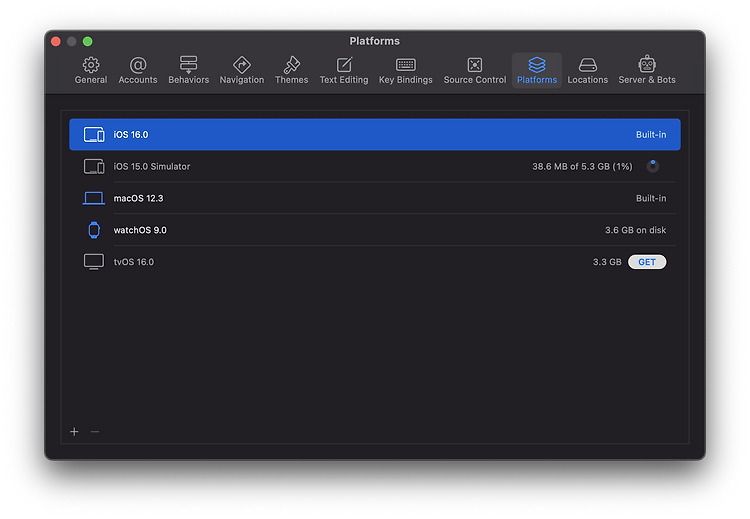
Task: Click the Text Editing tab label
Action: tap(344, 80)
